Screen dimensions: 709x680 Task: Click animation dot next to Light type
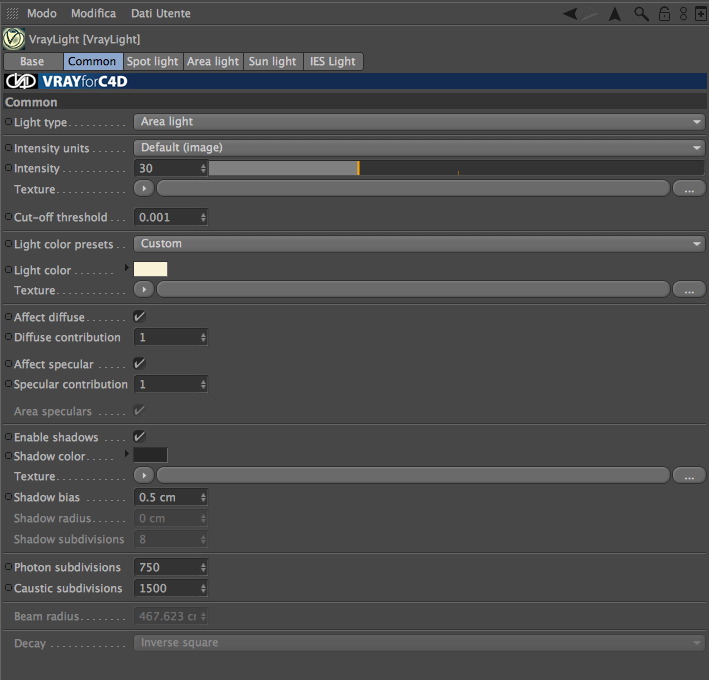tap(8, 121)
